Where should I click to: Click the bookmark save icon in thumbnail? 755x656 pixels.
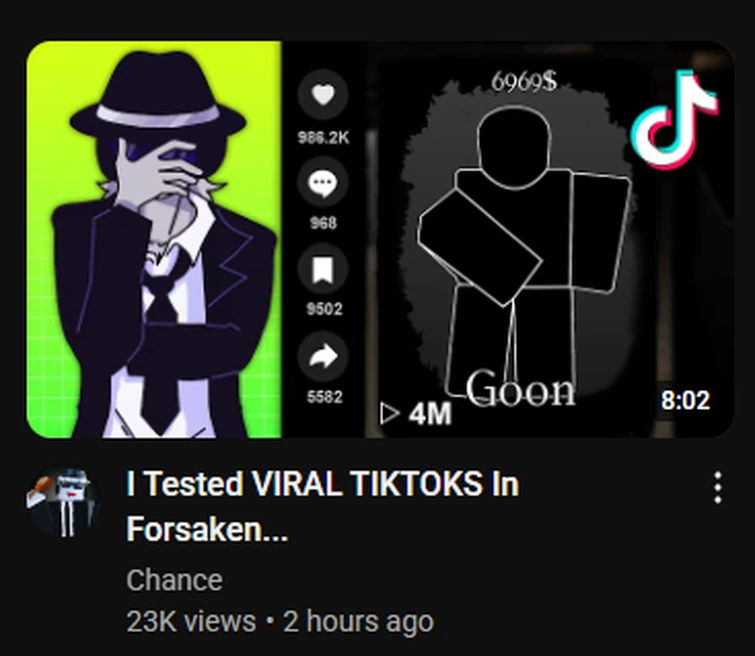point(323,269)
